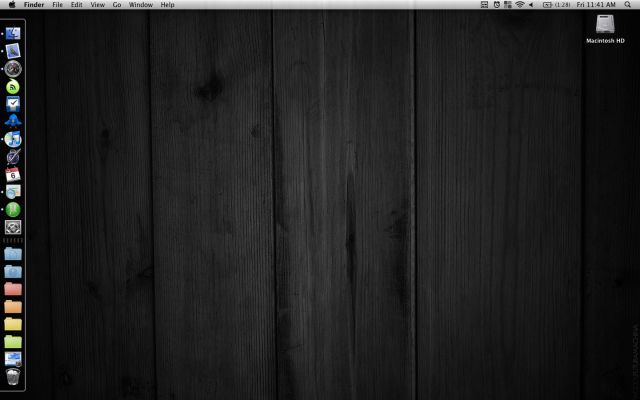This screenshot has width=640, height=400.
Task: Click the alarm clock menu bar icon
Action: [497, 5]
